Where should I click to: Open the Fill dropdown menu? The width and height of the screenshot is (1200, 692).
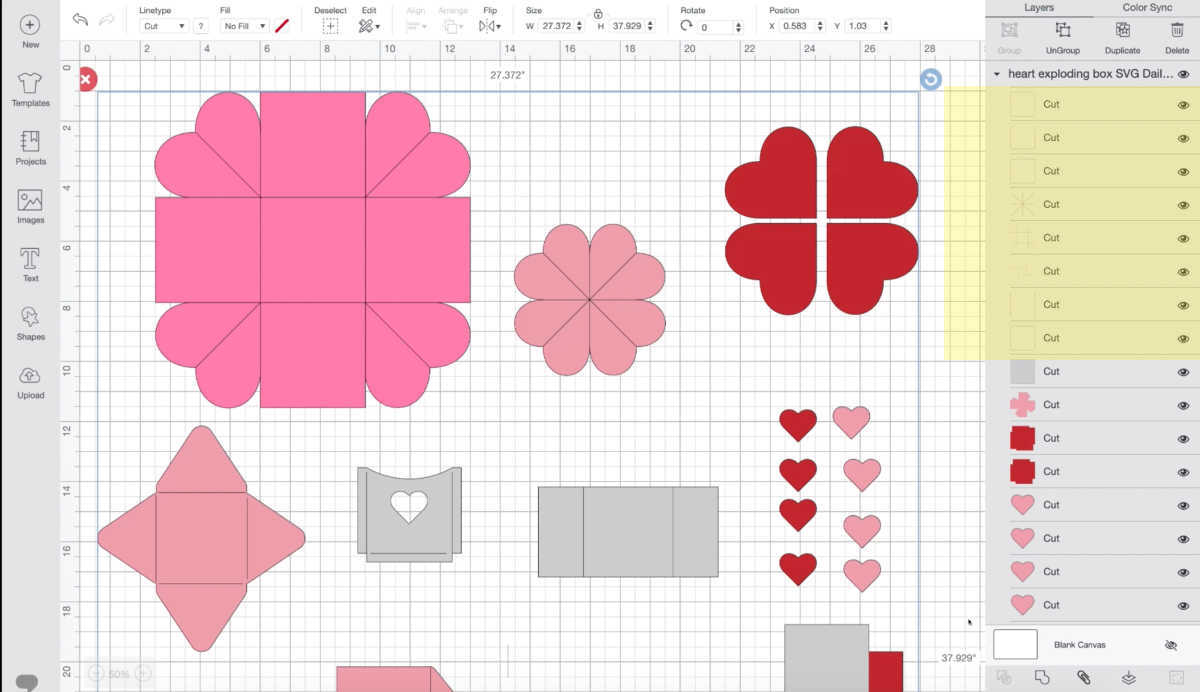tap(243, 26)
